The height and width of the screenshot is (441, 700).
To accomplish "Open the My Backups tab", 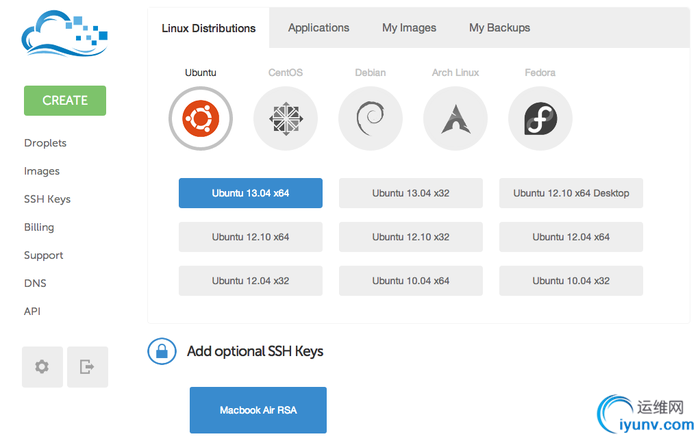I will 500,28.
